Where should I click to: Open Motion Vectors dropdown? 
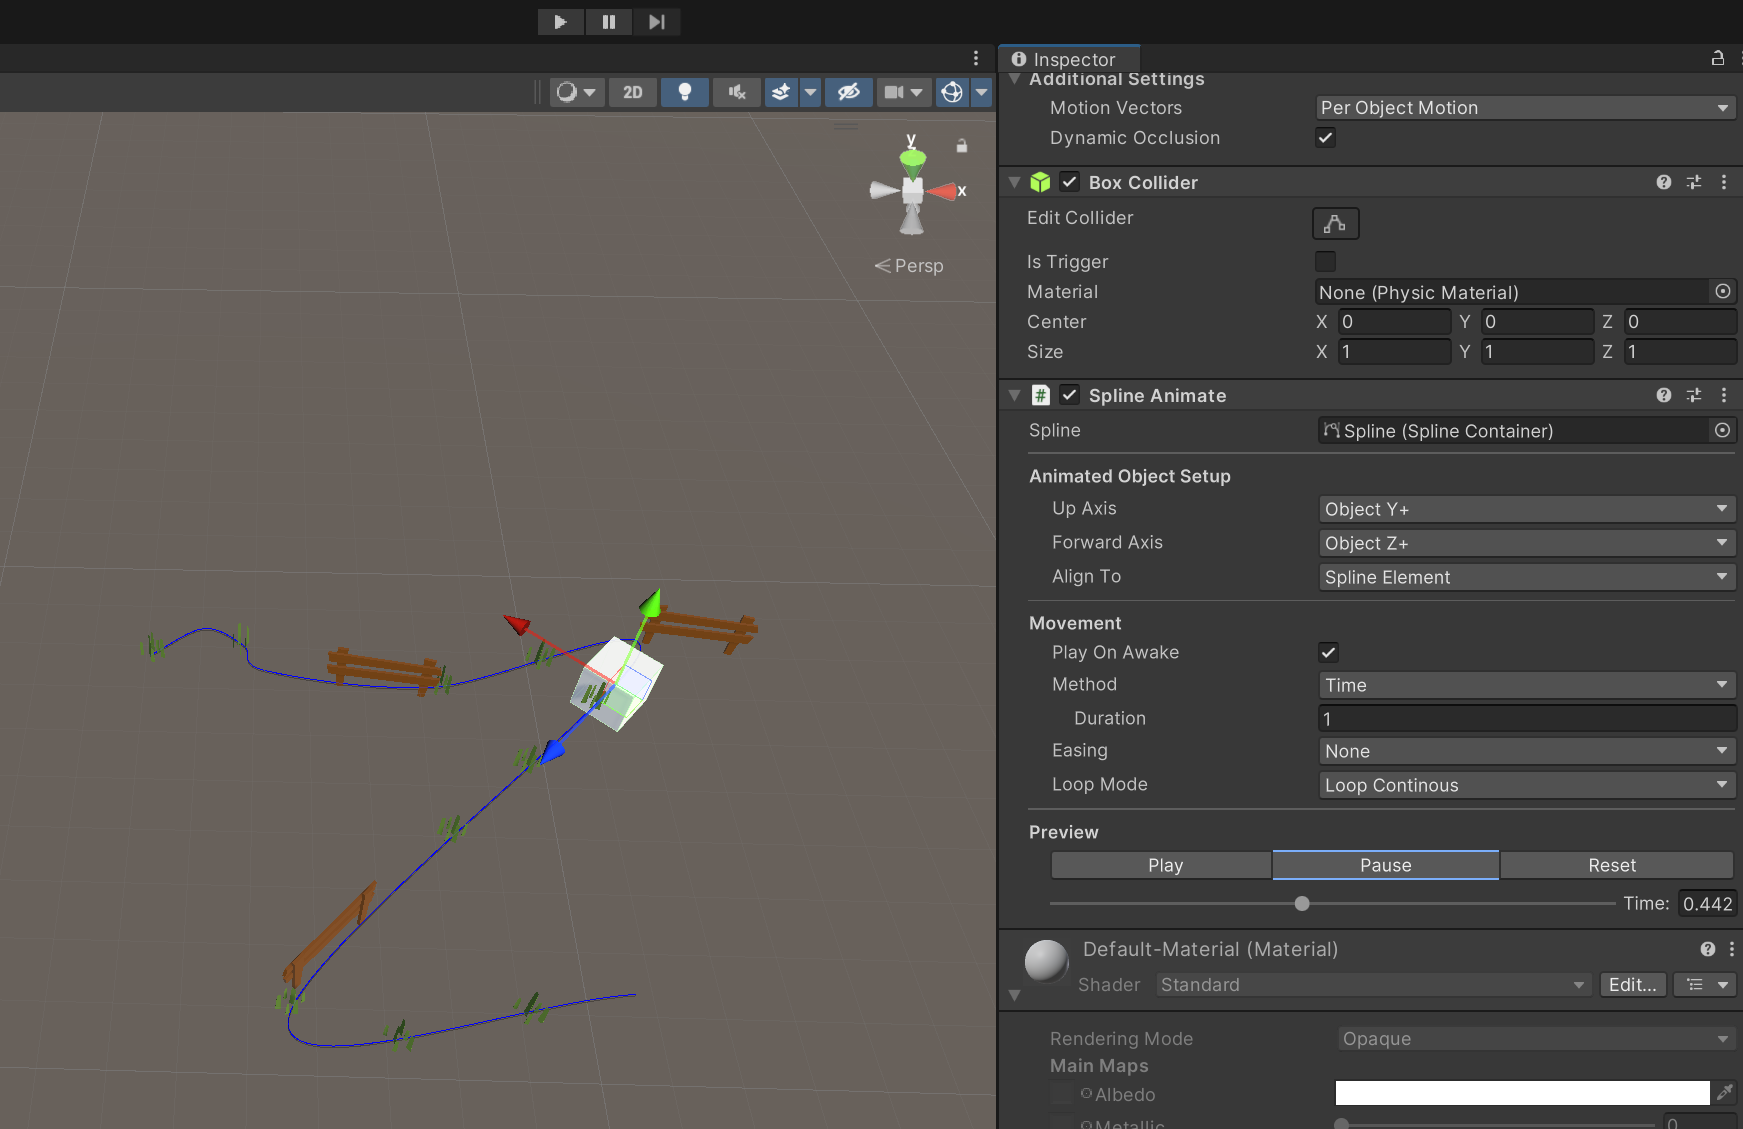[1525, 108]
